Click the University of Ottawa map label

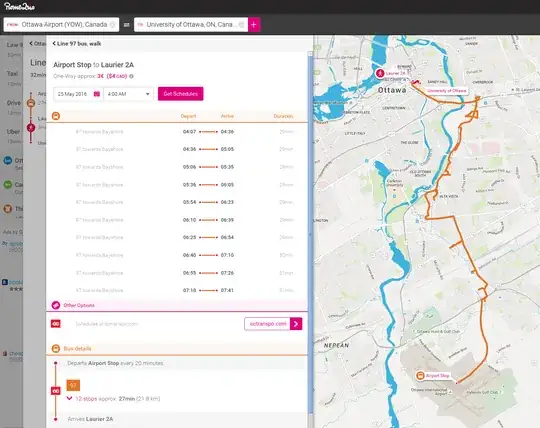pos(446,91)
